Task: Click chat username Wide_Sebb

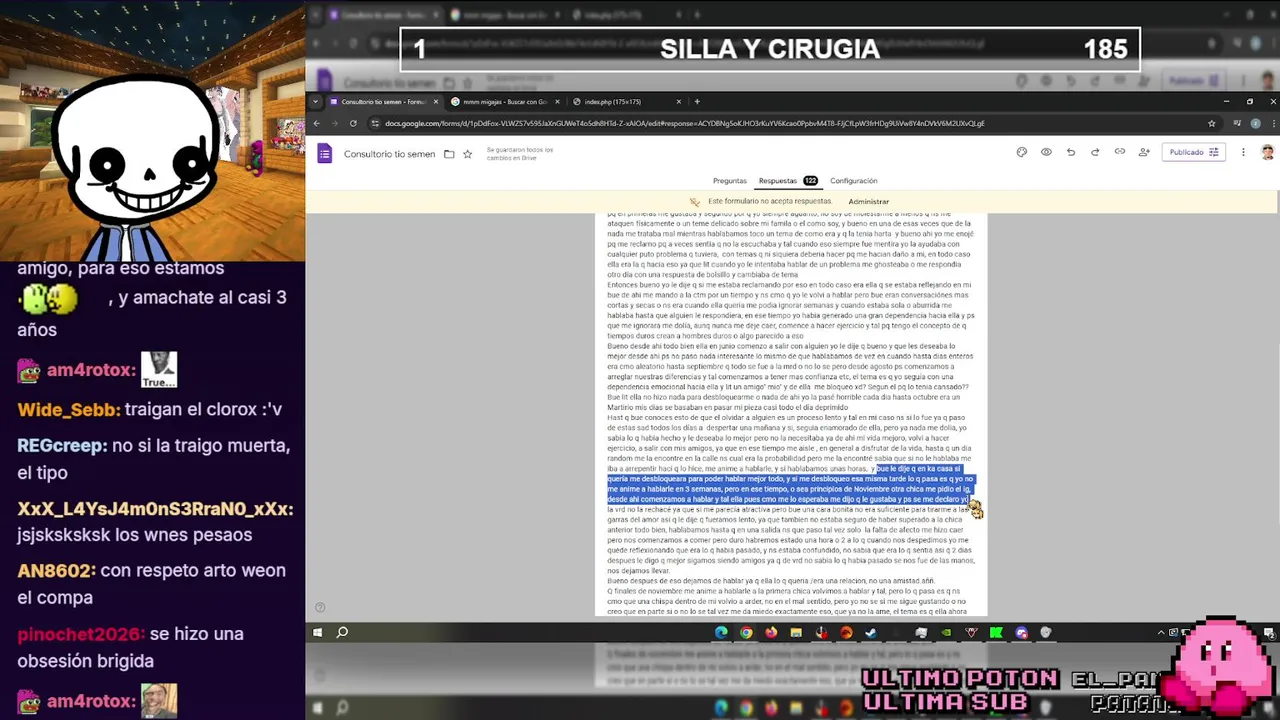Action: coord(68,409)
